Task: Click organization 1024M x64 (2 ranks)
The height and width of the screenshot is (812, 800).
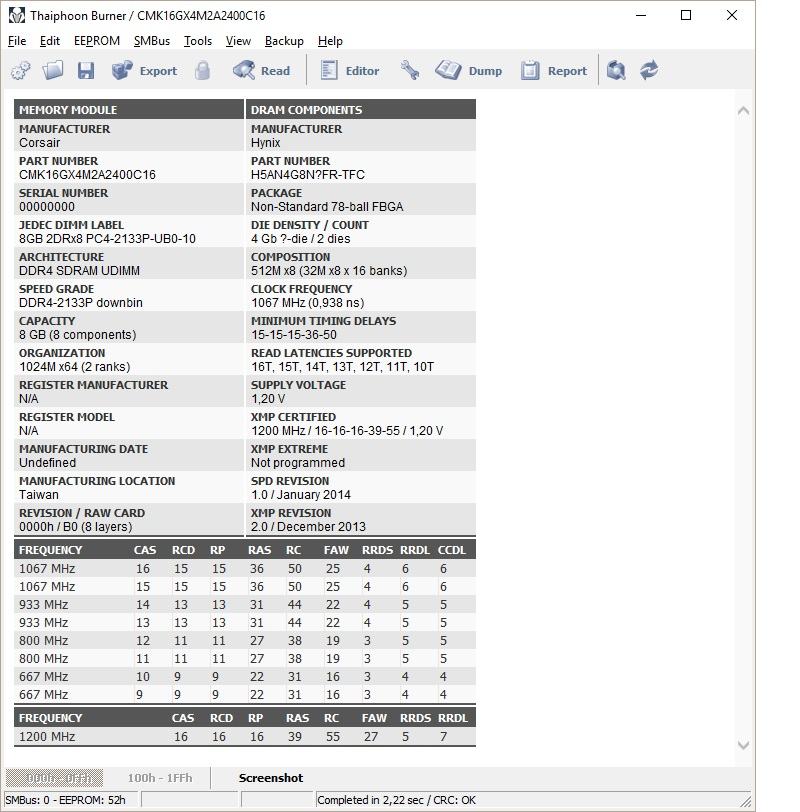Action: pyautogui.click(x=75, y=367)
